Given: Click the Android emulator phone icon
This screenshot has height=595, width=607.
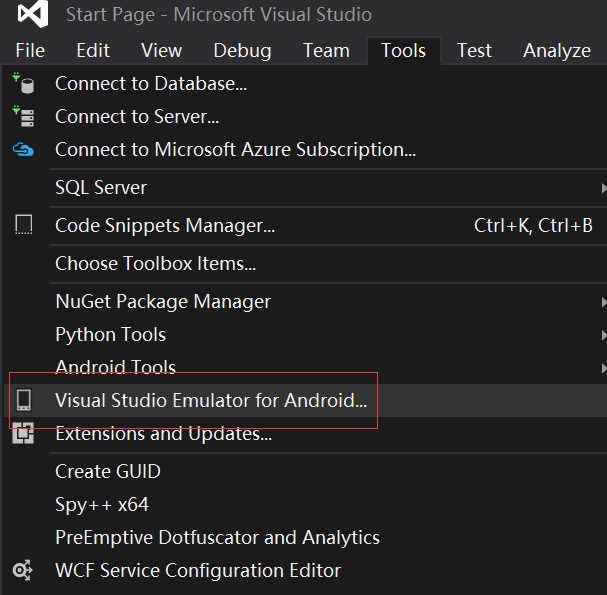Looking at the screenshot, I should coord(24,401).
